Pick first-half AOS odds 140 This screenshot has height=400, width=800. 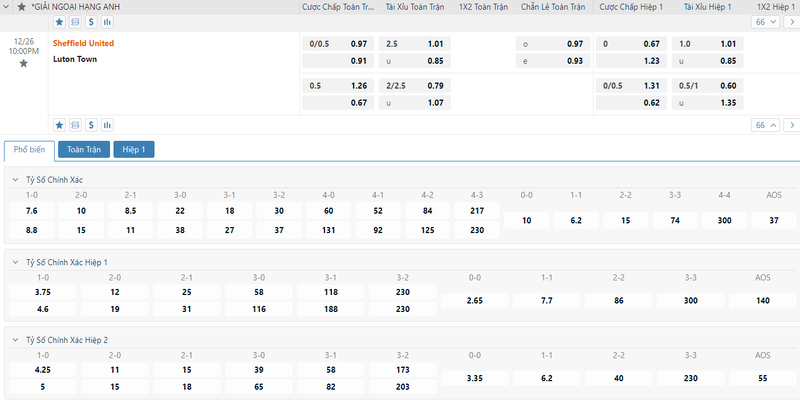click(763, 301)
